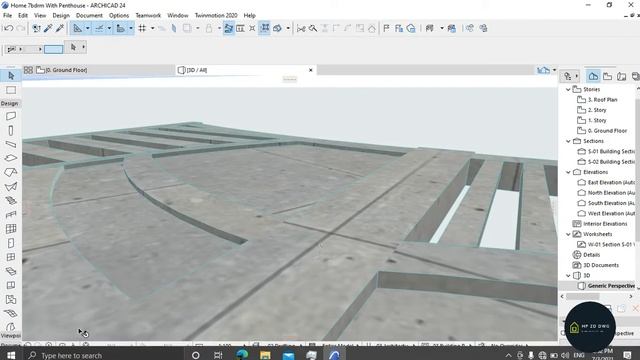Open the View Map icon in Navigator

[607, 76]
